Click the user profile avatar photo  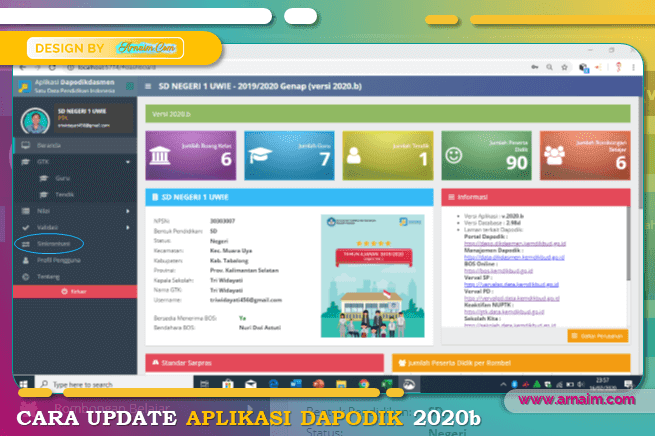[x=35, y=121]
